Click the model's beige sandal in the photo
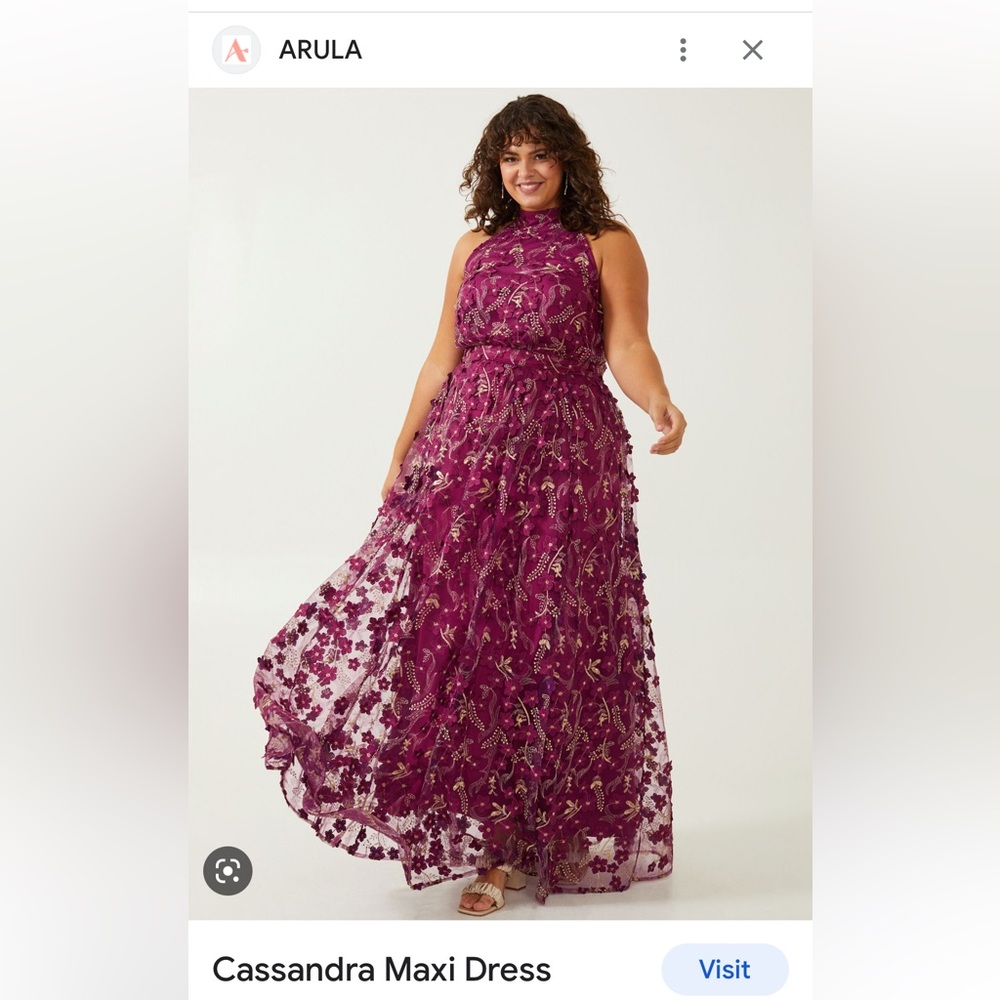The height and width of the screenshot is (1000, 1000). click(486, 891)
